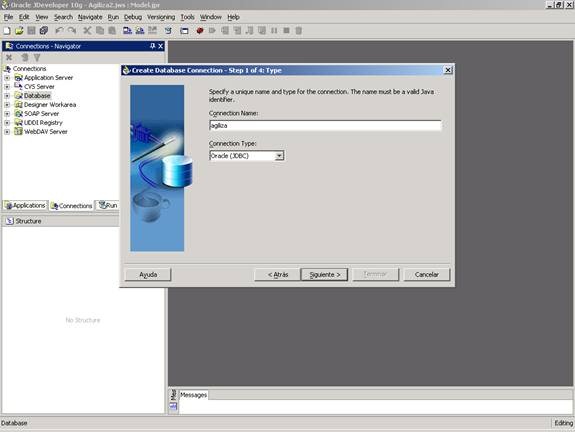Click the Navigator refresh icon
The image size is (575, 432).
click(25, 58)
